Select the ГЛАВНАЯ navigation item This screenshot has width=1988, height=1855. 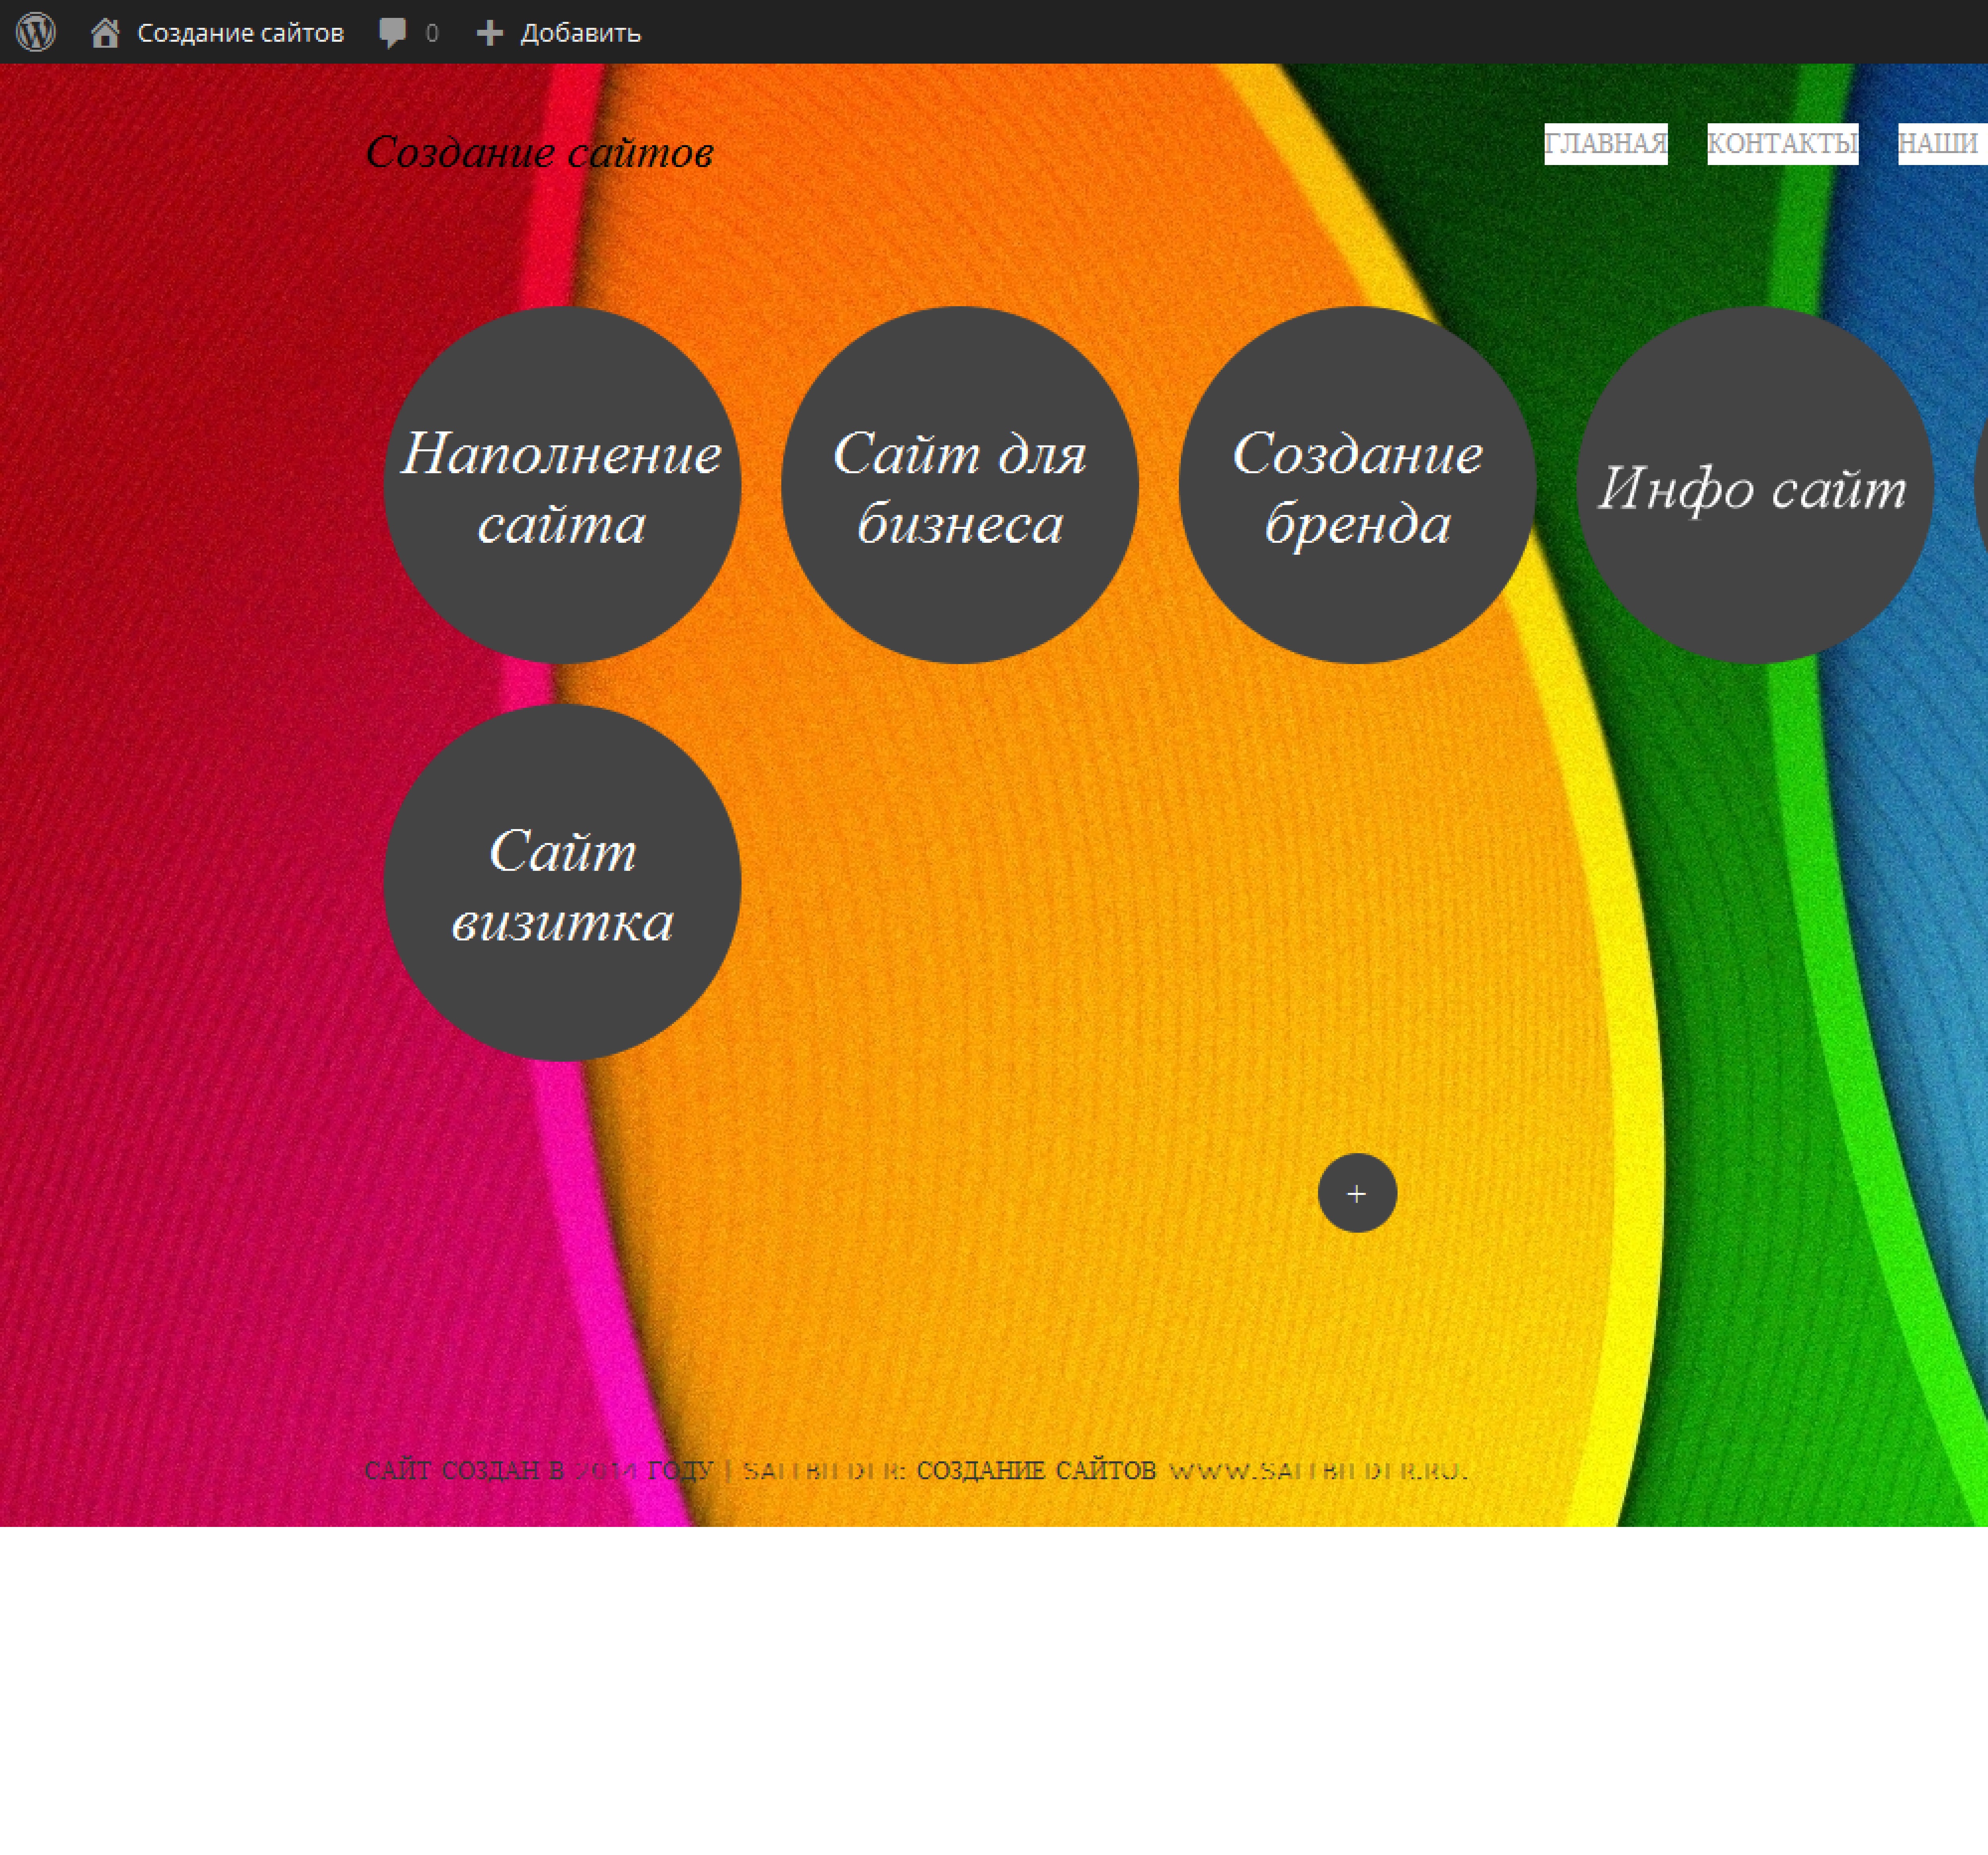pos(1605,143)
